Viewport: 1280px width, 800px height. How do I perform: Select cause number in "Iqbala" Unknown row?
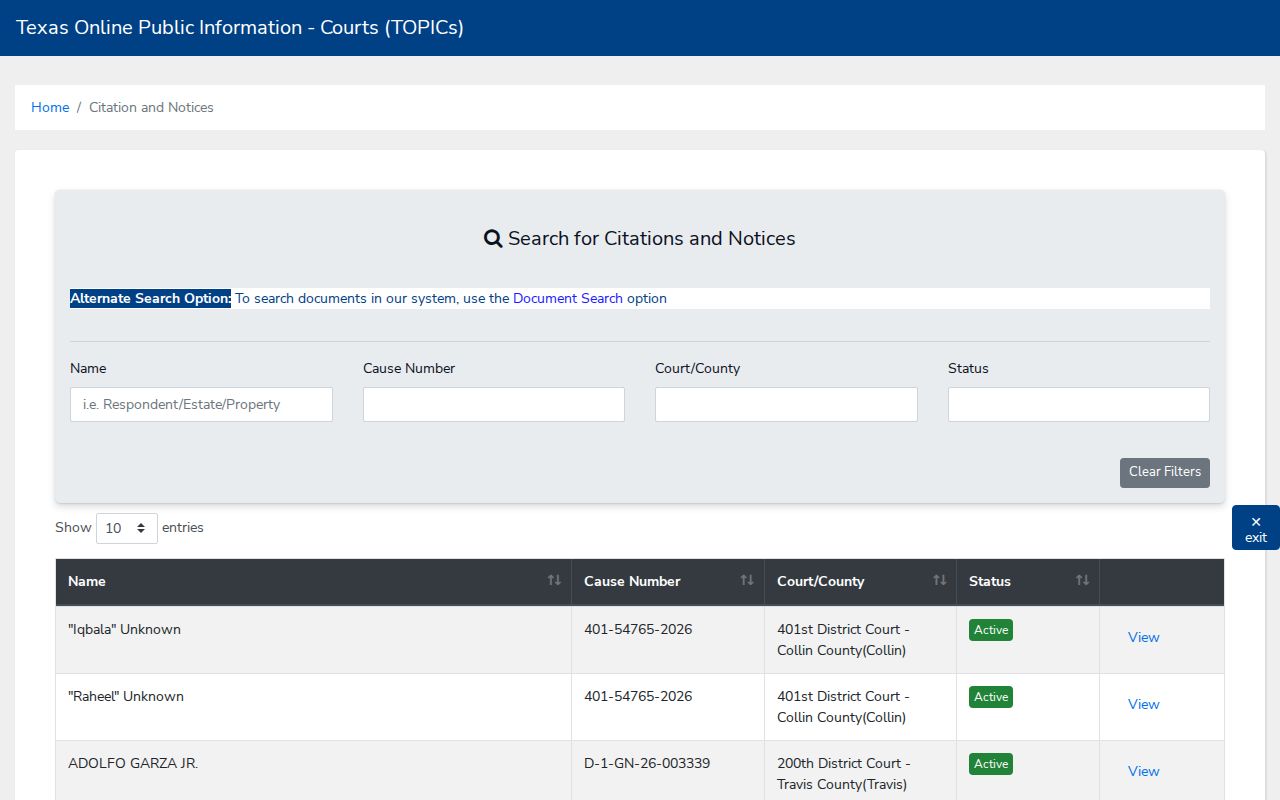[638, 629]
